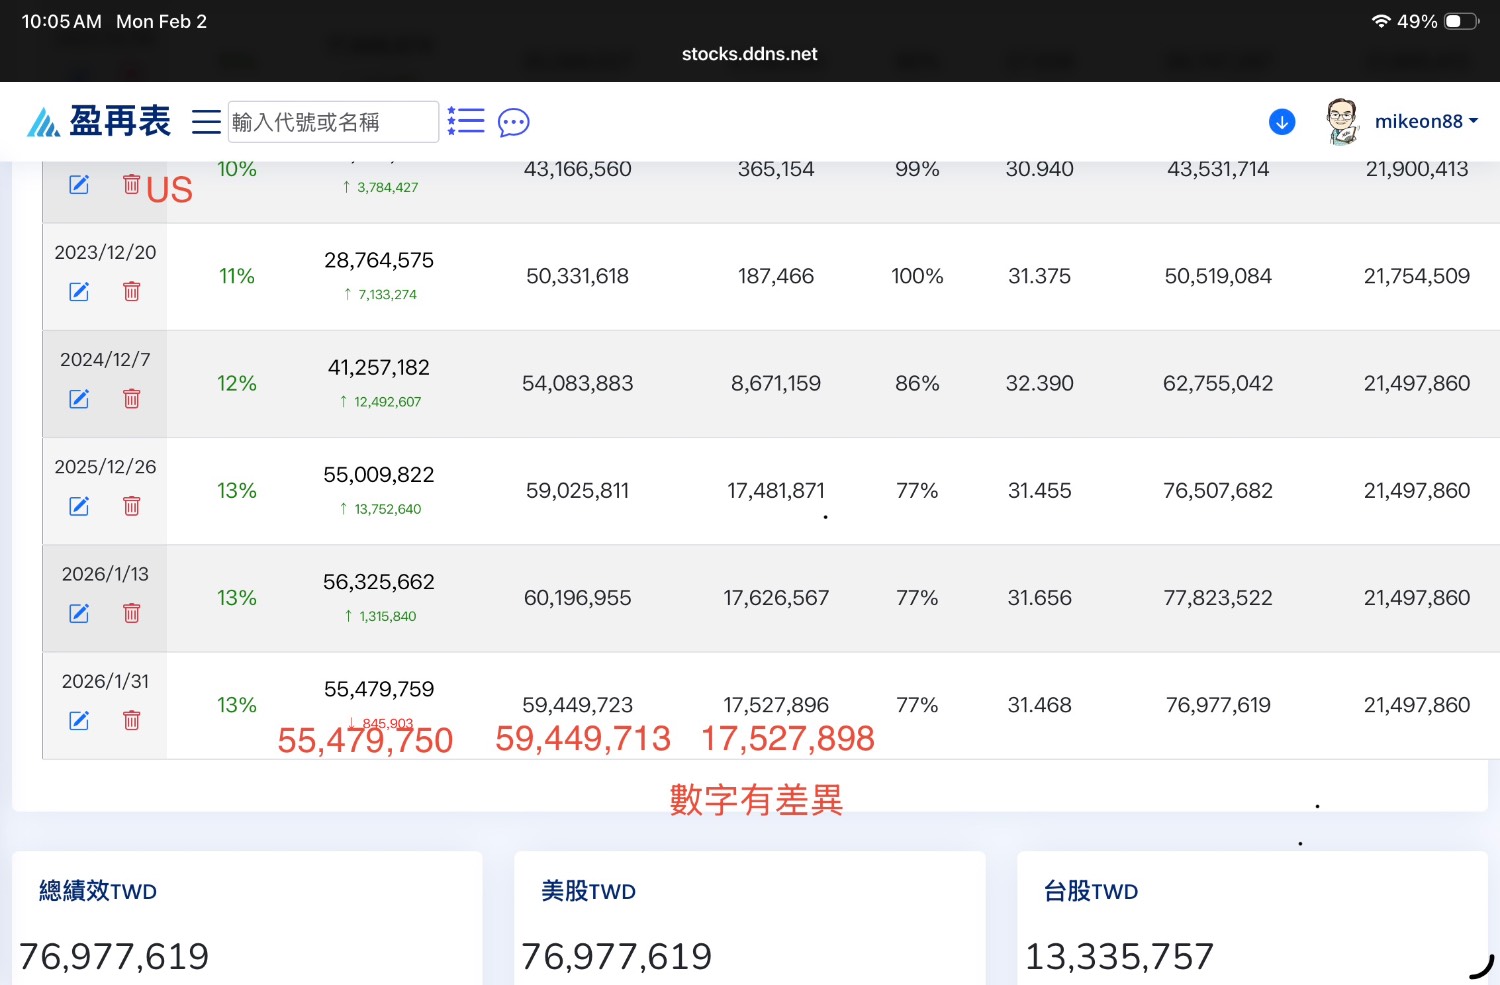1500x985 pixels.
Task: Delete the 2023/12/20 record
Action: (x=131, y=292)
